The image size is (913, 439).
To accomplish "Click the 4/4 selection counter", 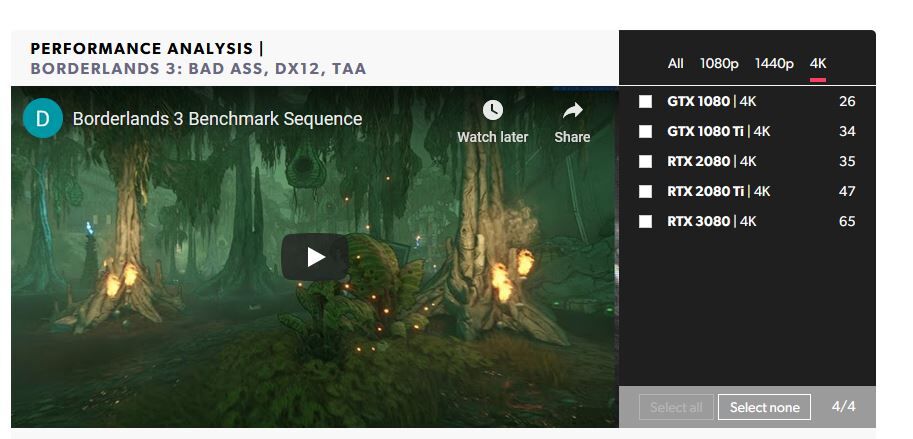I will (x=844, y=406).
